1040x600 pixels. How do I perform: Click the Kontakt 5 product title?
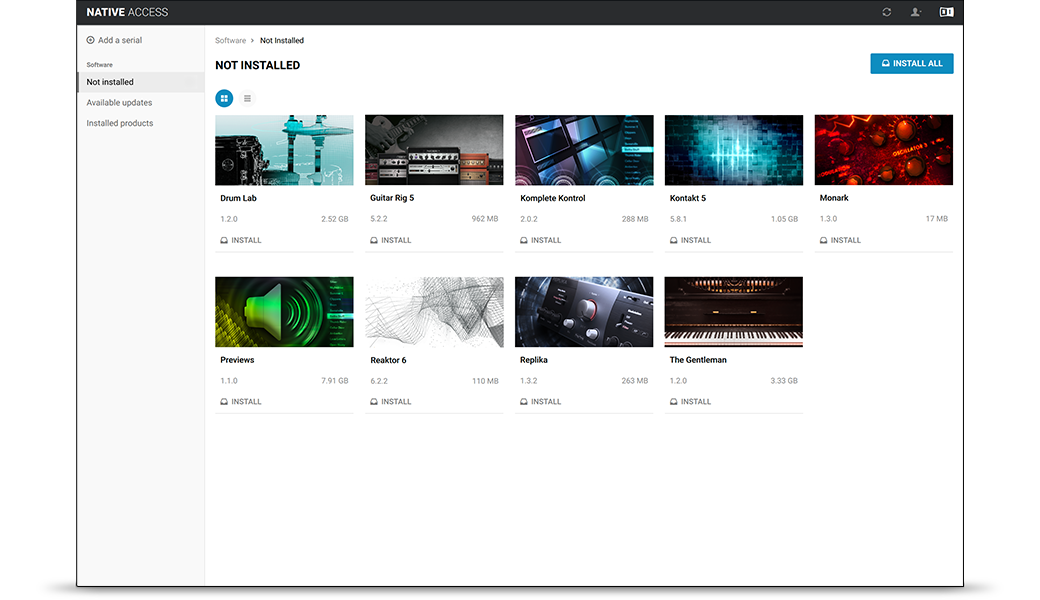(688, 198)
